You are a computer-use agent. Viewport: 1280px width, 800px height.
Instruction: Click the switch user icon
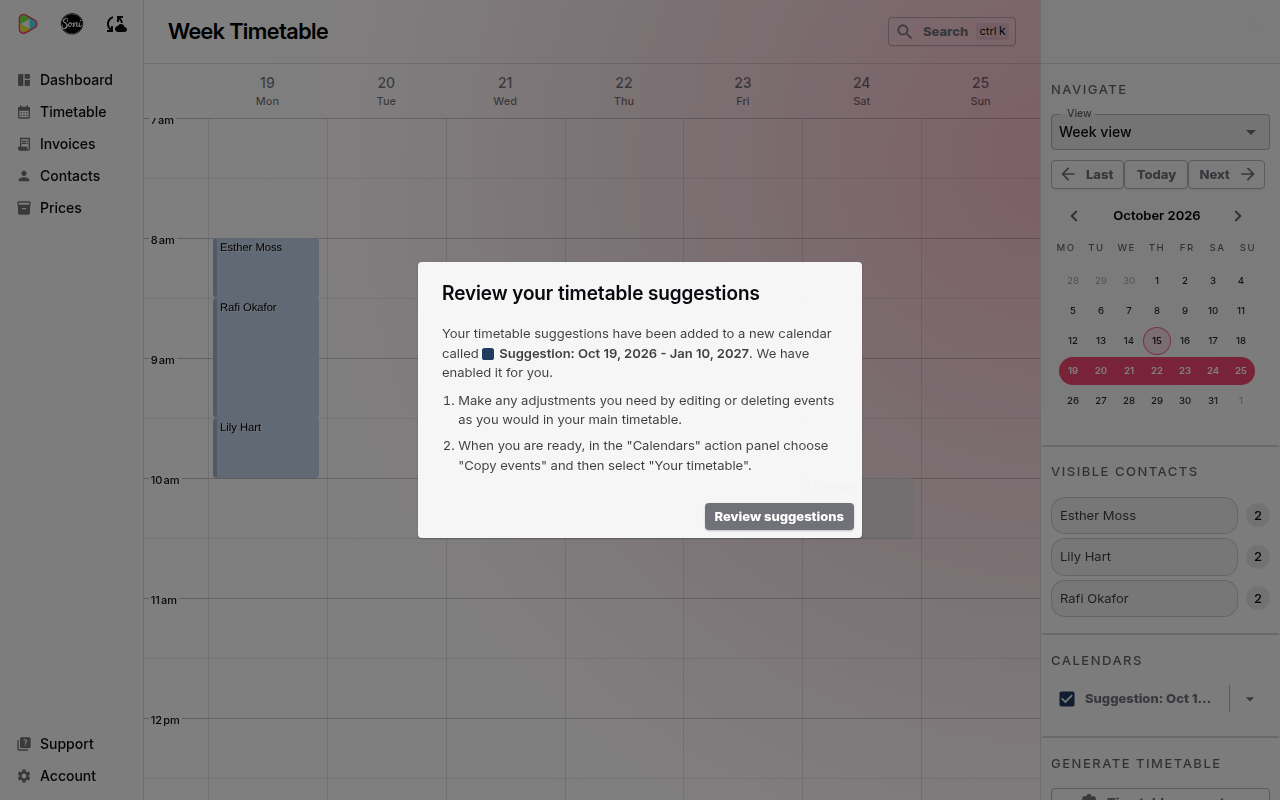116,24
